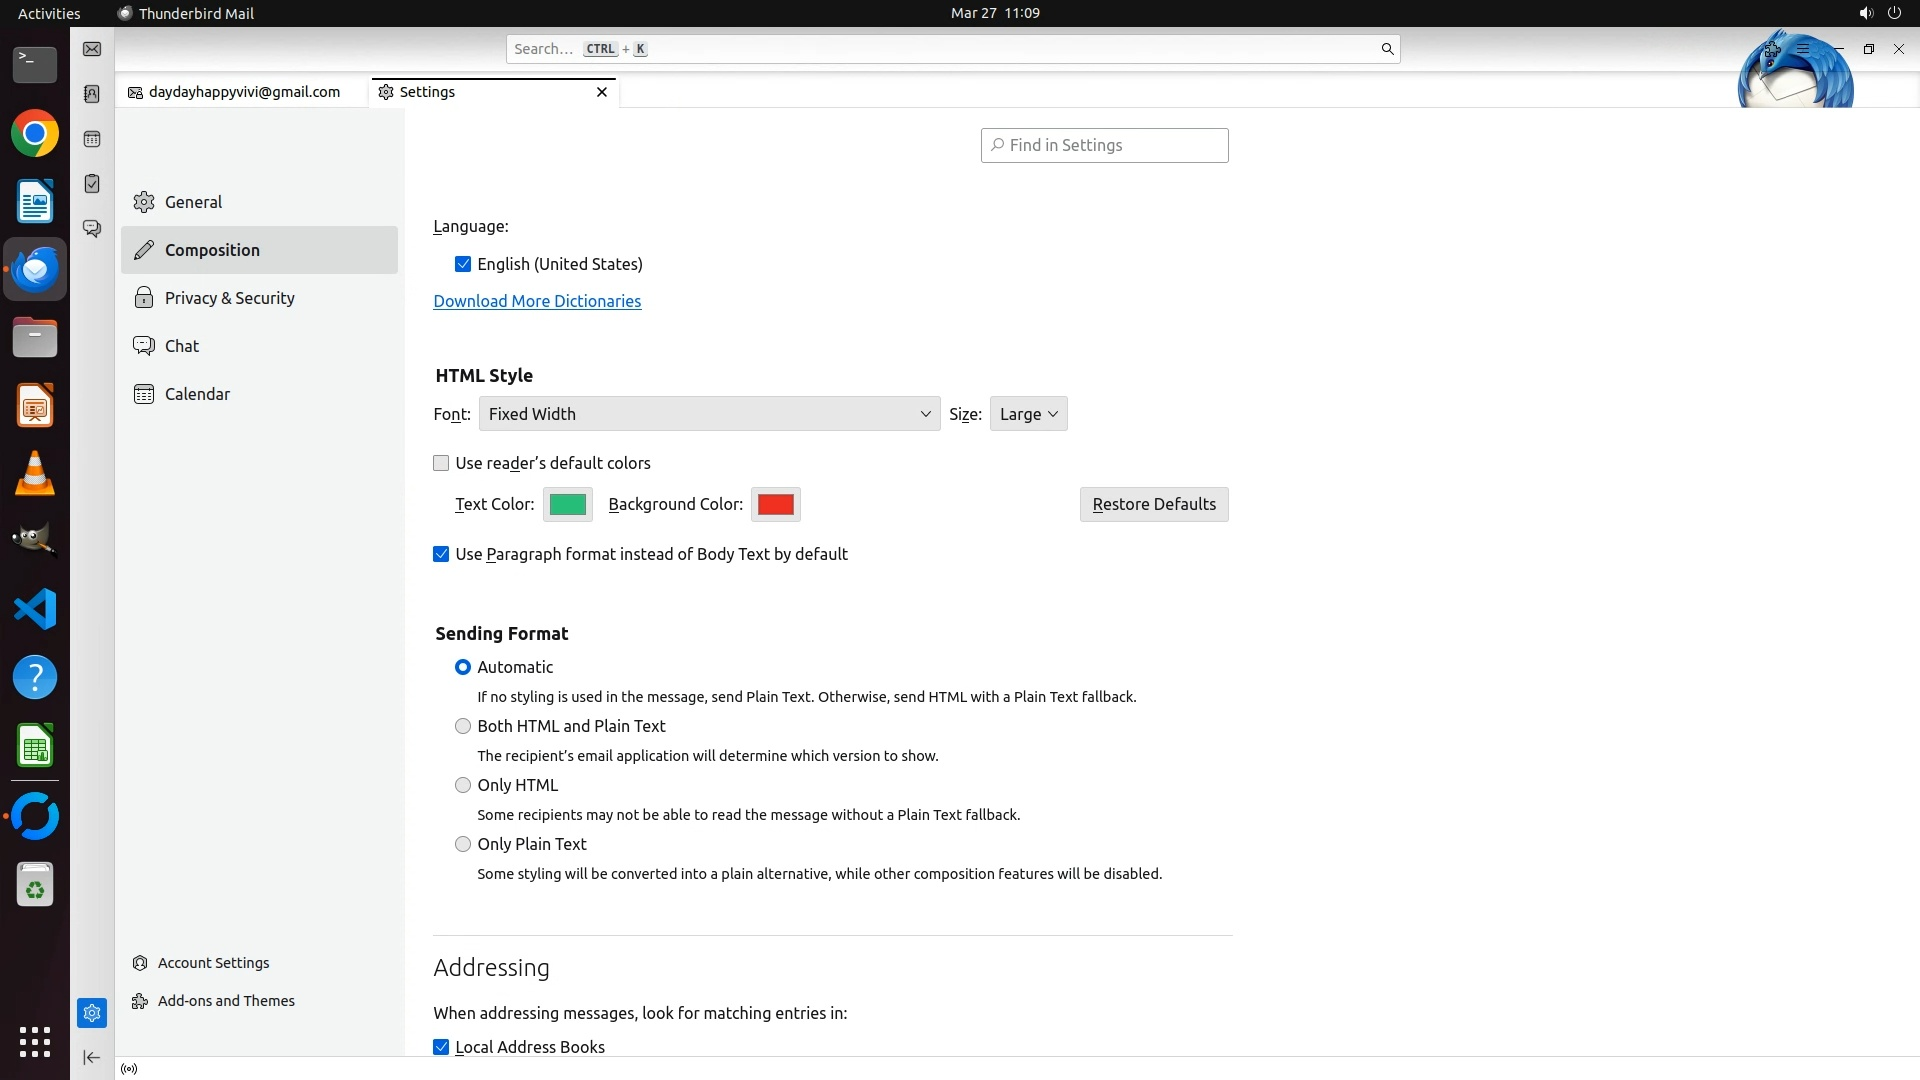Image resolution: width=1920 pixels, height=1080 pixels.
Task: Open the Fixed Width font dropdown
Action: (x=709, y=414)
